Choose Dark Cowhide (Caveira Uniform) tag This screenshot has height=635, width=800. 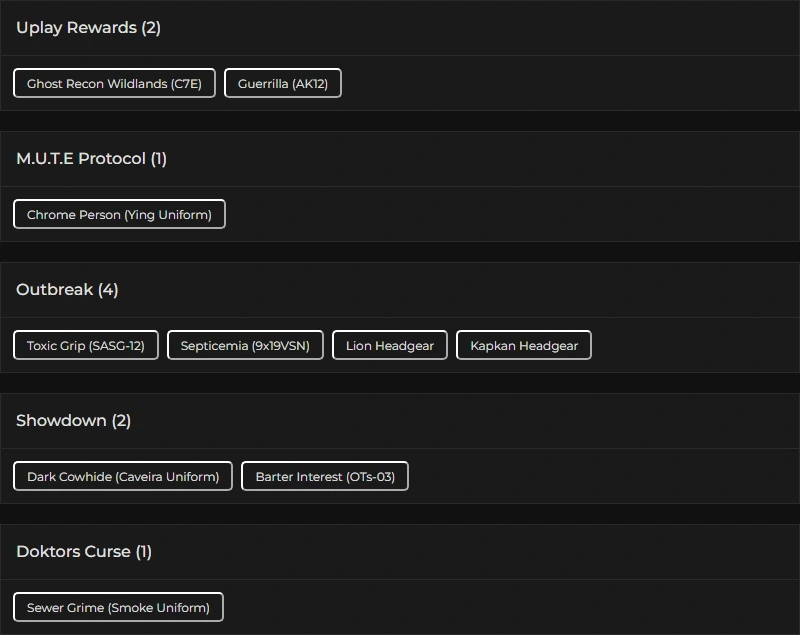[123, 477]
